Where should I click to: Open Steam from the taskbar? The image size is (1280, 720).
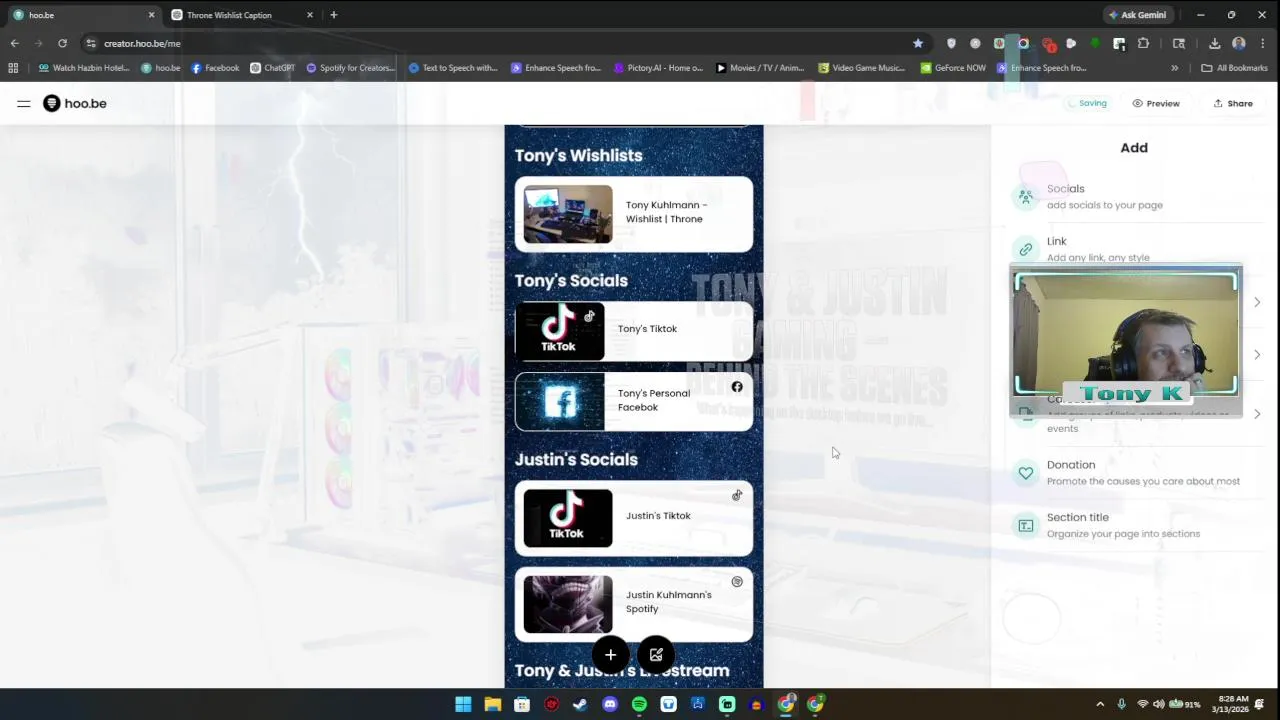[x=580, y=704]
